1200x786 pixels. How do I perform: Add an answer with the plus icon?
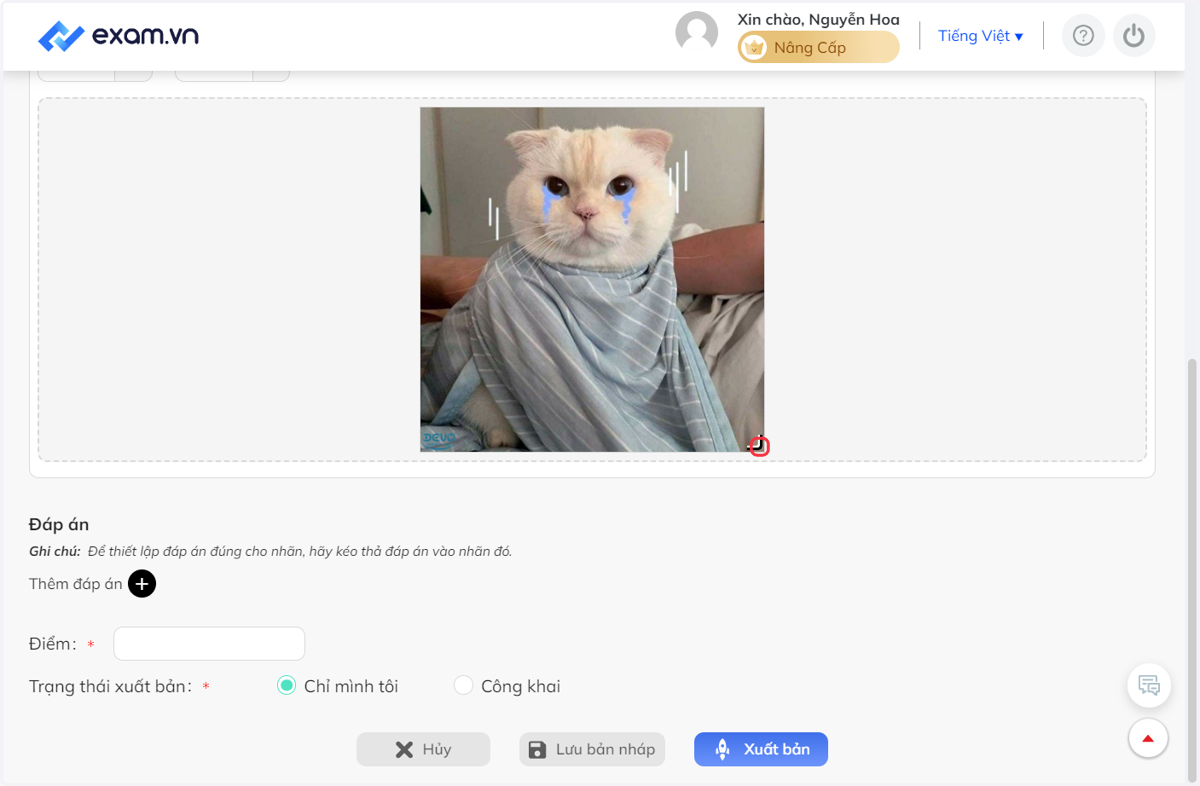[142, 584]
